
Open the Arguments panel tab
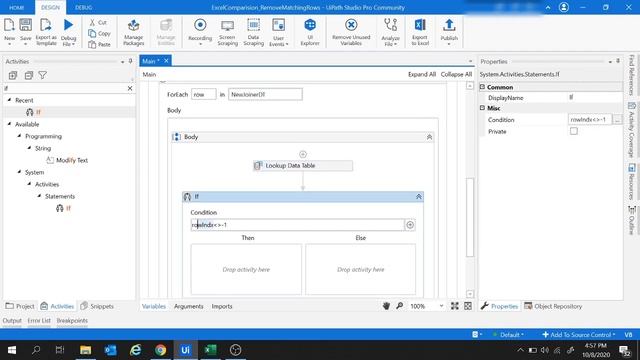coord(189,306)
